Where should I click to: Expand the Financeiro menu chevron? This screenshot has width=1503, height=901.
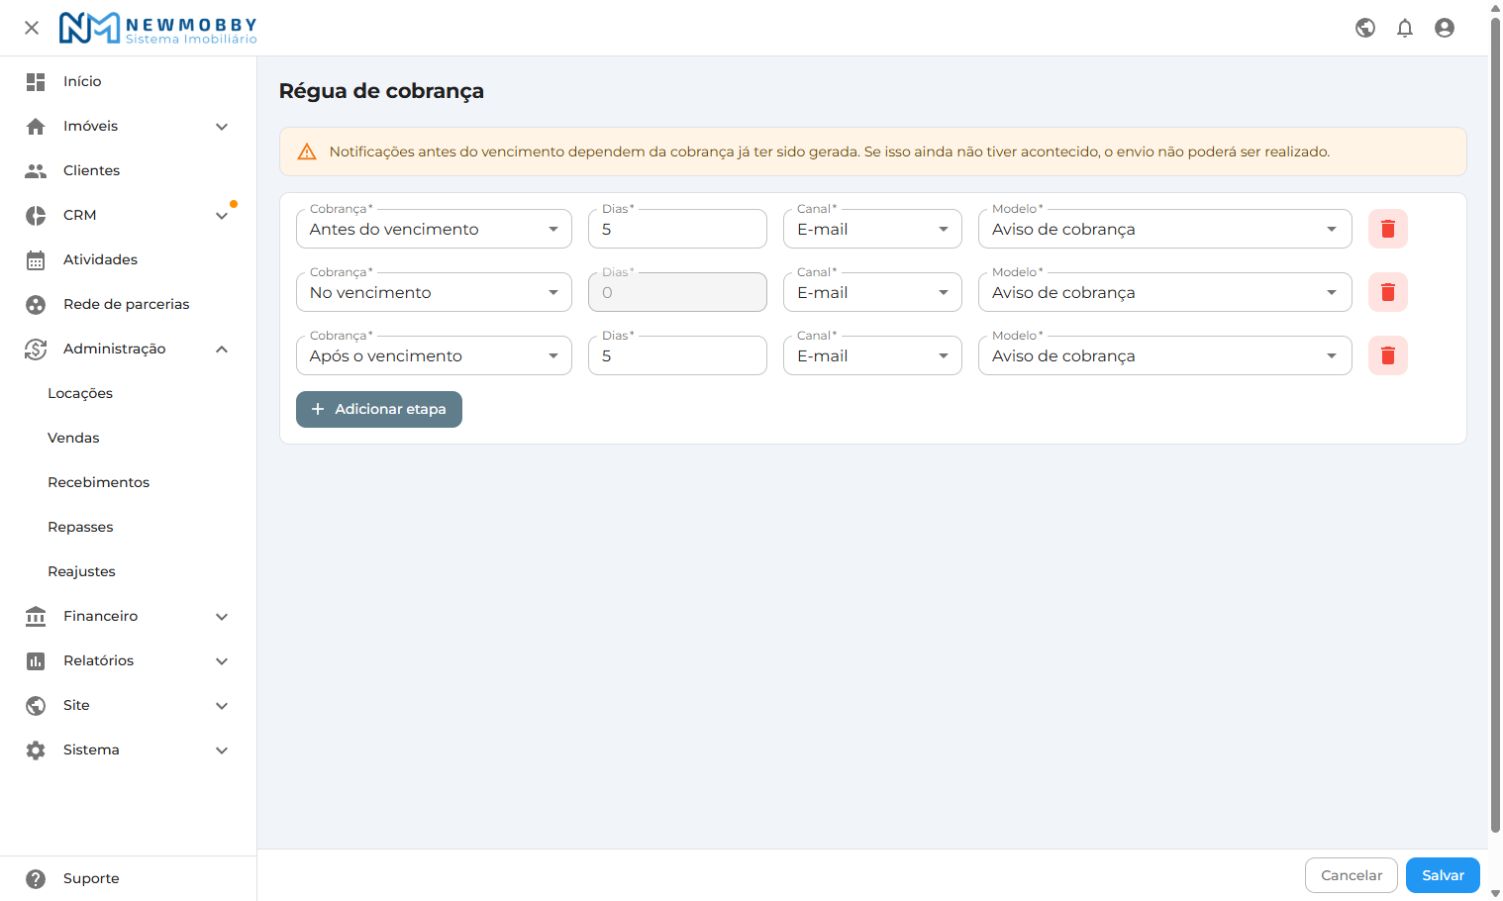[222, 617]
